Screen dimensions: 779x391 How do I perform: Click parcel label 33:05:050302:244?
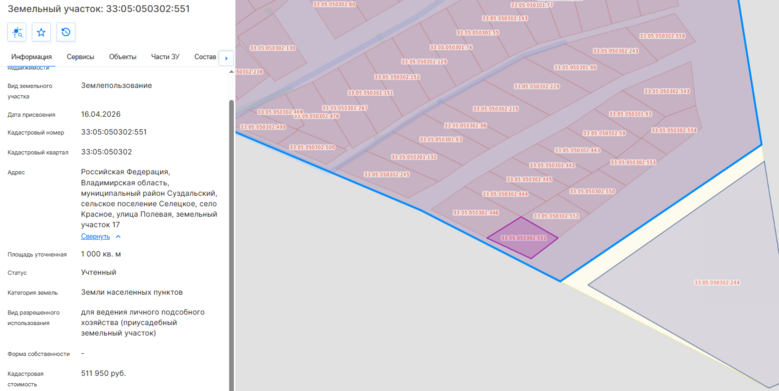(x=717, y=283)
